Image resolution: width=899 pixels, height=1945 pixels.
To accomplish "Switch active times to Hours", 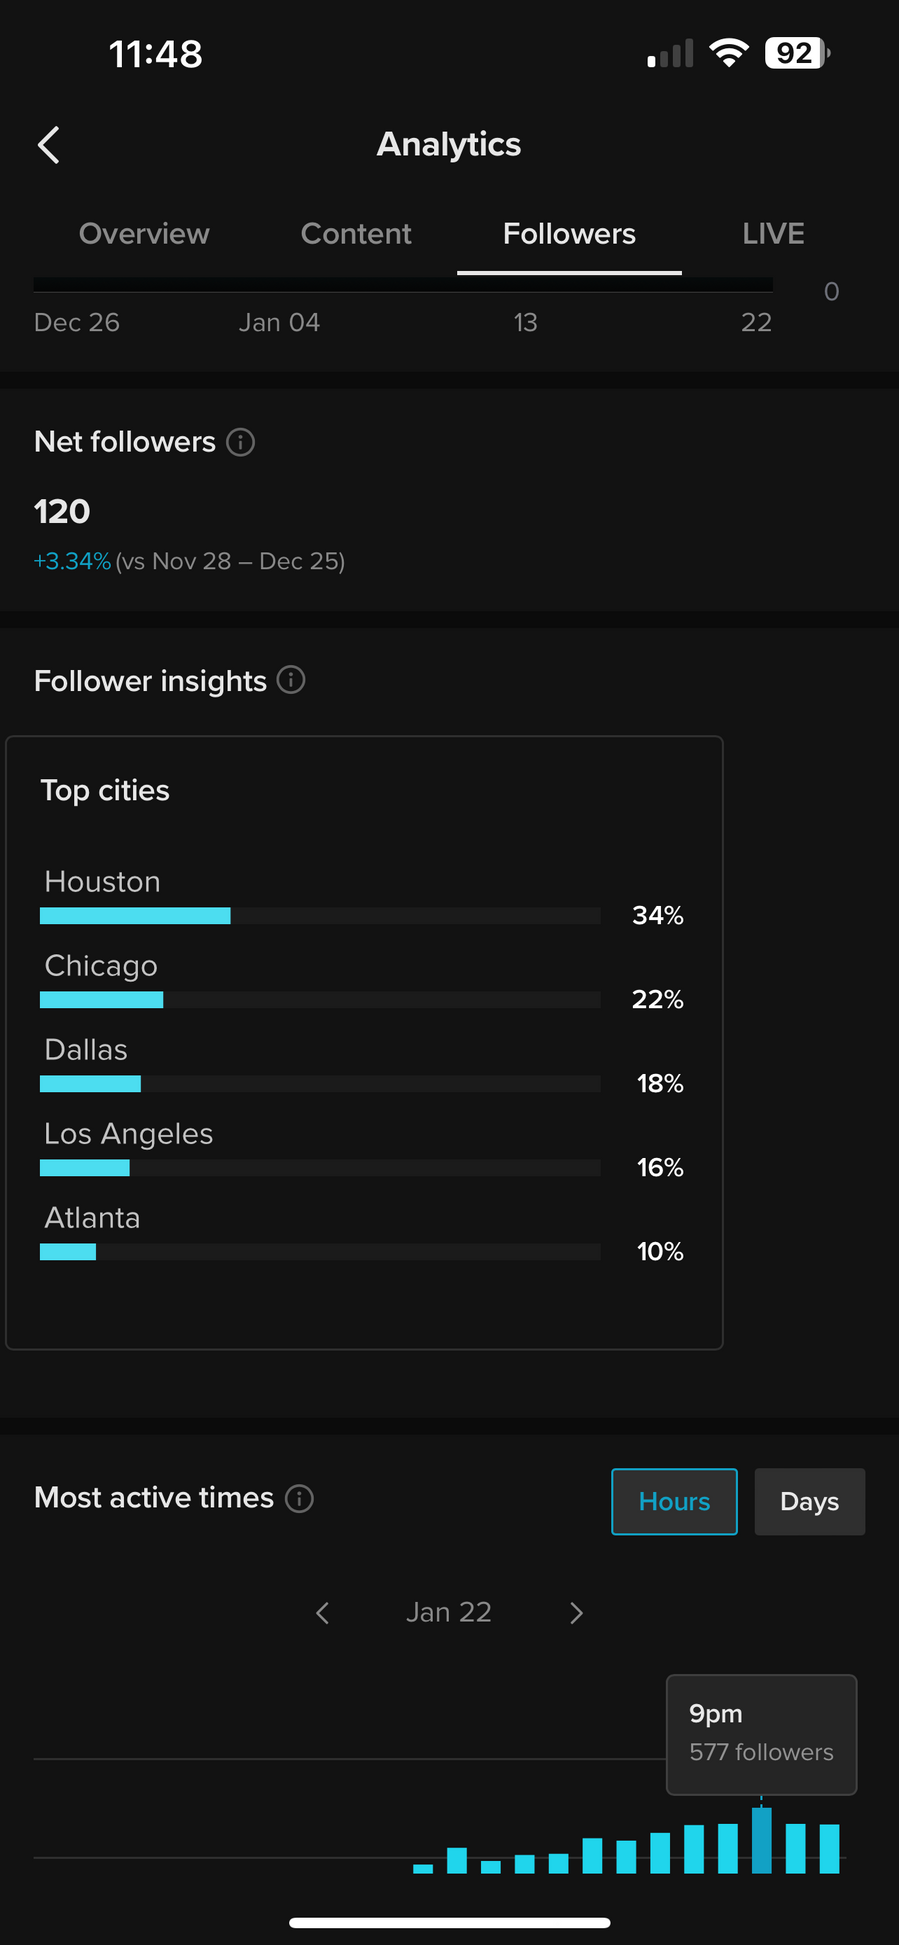I will click(x=674, y=1501).
